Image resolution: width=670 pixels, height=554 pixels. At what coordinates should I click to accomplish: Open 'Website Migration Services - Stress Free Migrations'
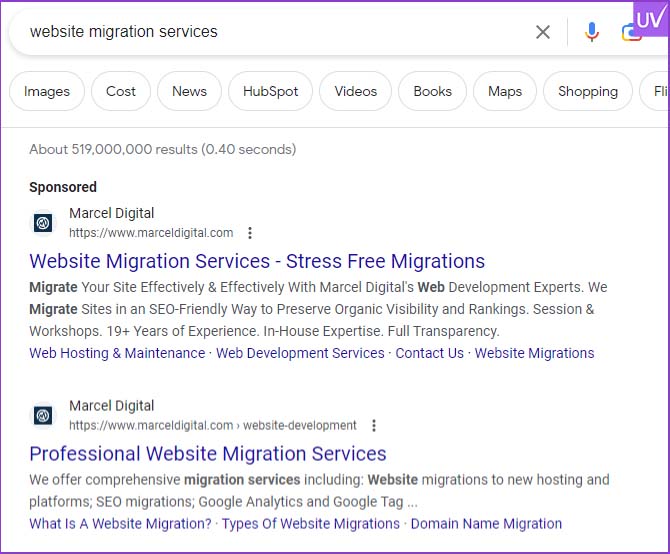[257, 261]
